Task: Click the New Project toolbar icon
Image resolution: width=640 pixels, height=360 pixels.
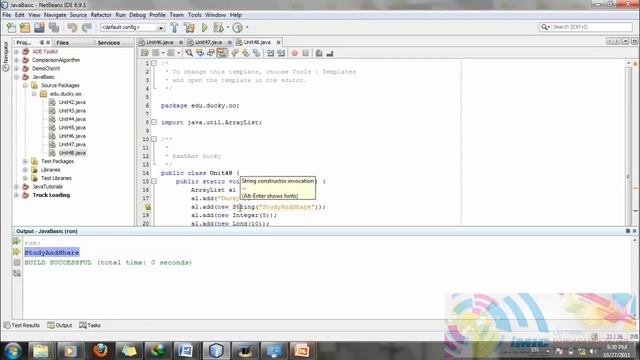Action: pyautogui.click(x=25, y=27)
